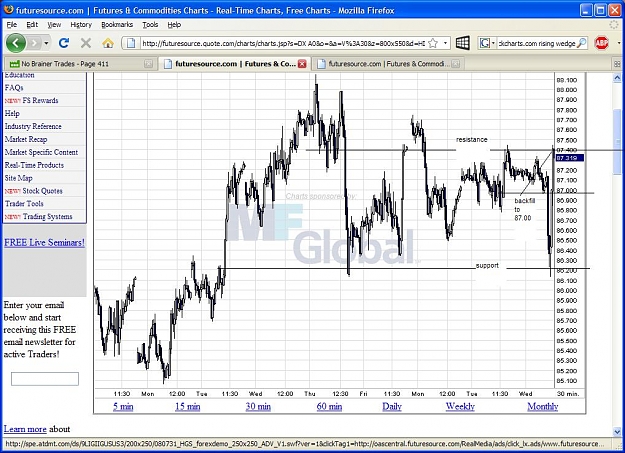This screenshot has height=453, width=625.
Task: Open the Site Map link
Action: pos(18,178)
